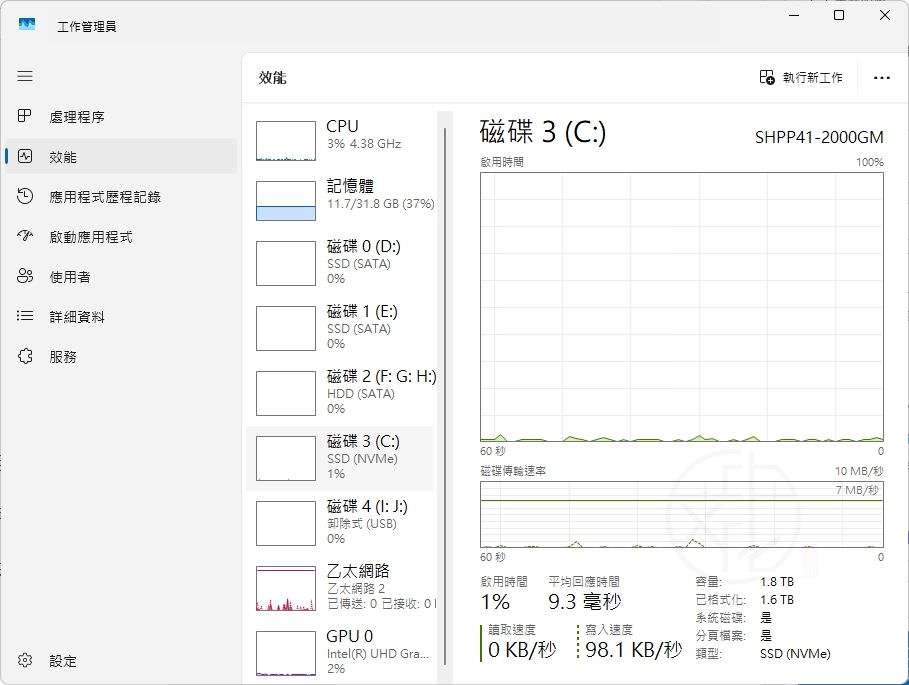The width and height of the screenshot is (909, 685).
Task: Click the 使用者 people icon
Action: pos(25,276)
